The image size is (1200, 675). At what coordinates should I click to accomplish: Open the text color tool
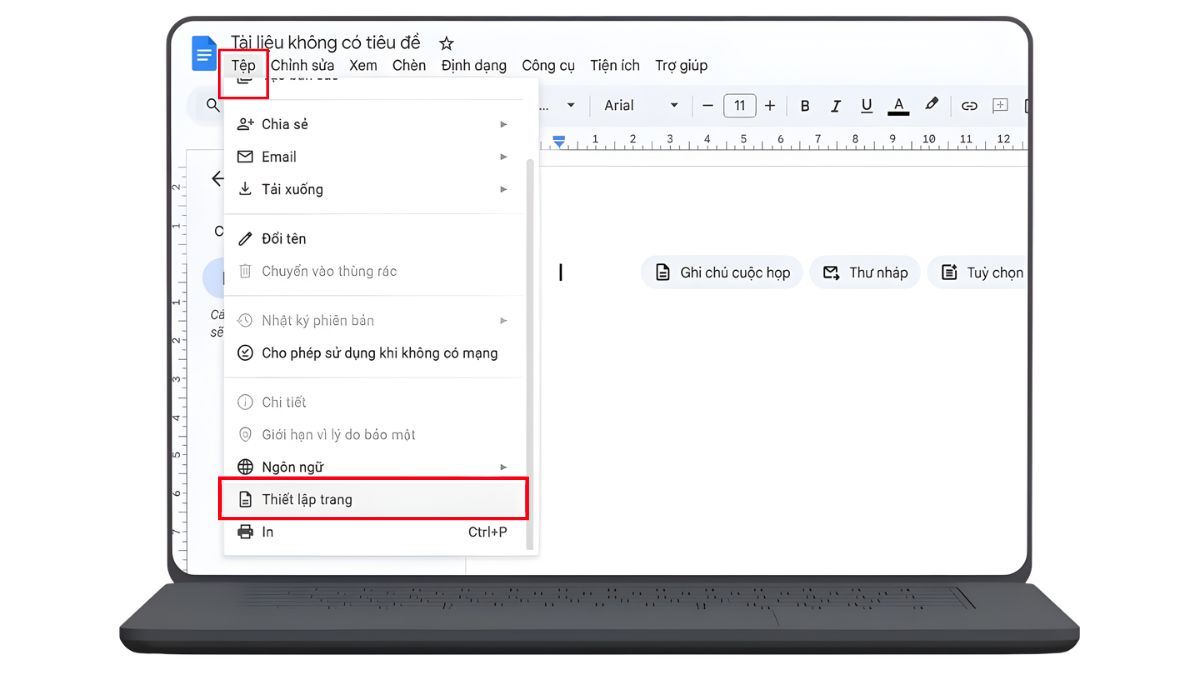tap(898, 105)
